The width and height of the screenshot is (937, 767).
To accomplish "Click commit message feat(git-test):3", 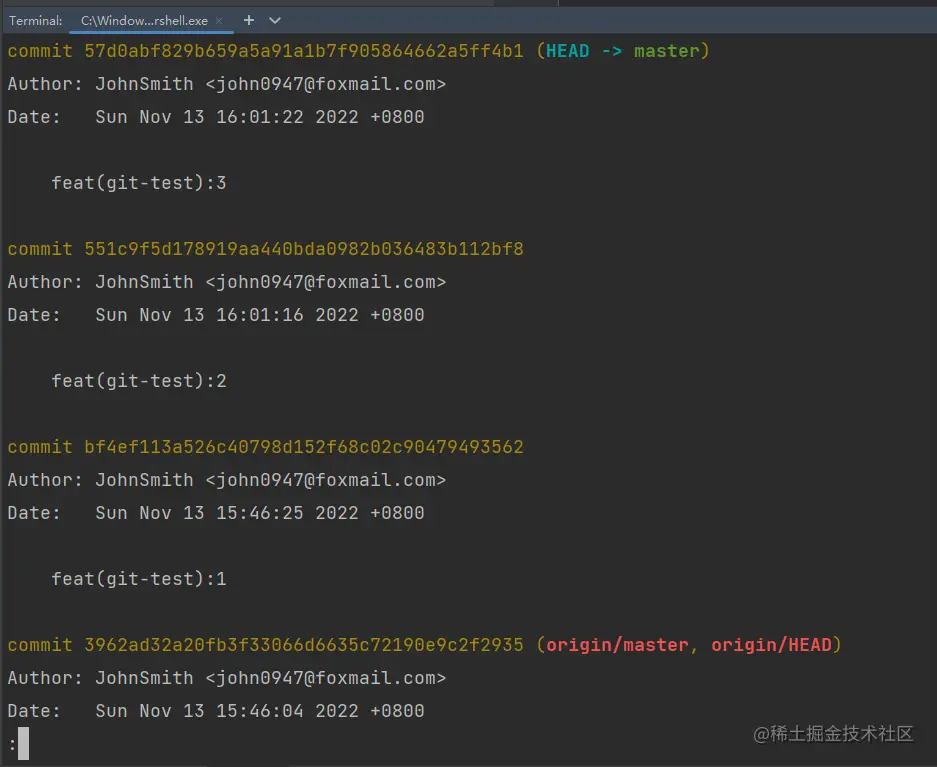I will [139, 183].
